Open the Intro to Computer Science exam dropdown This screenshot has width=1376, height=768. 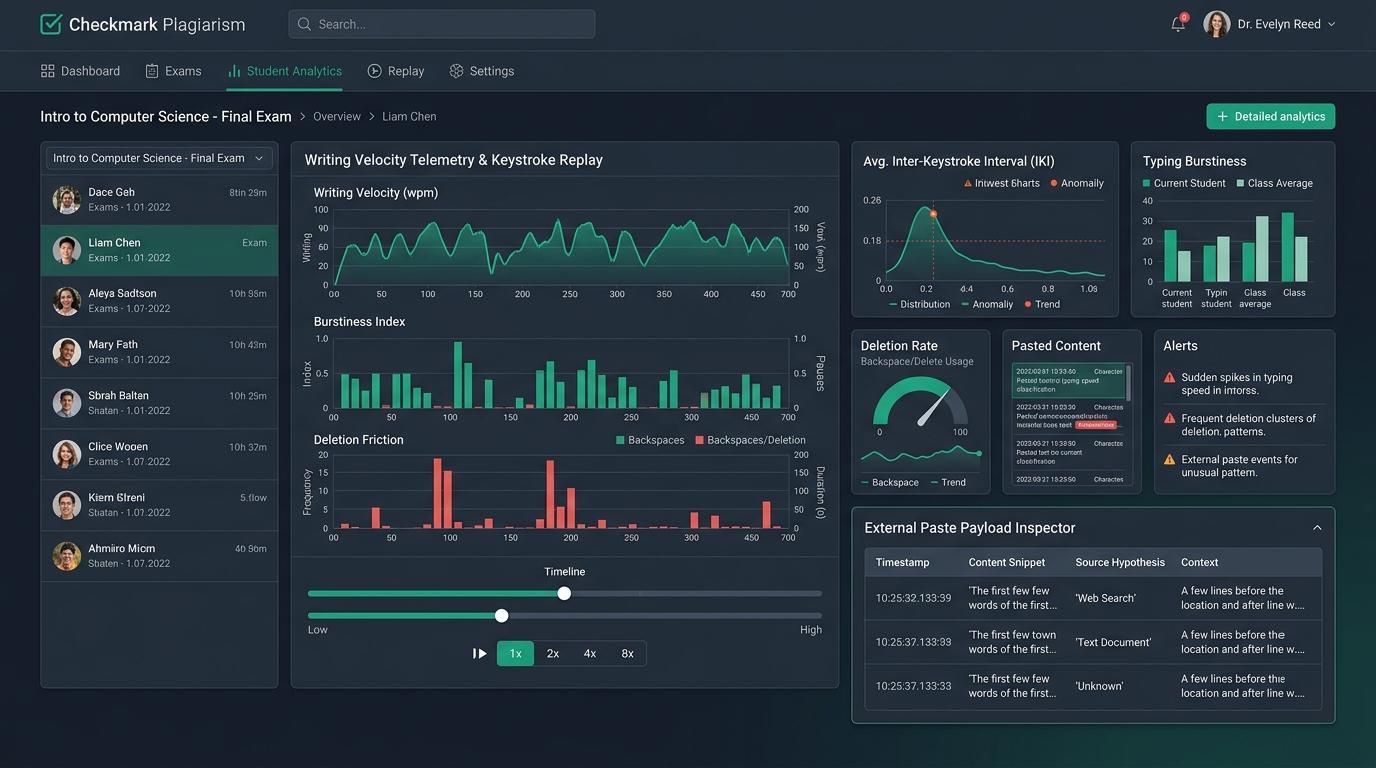click(x=159, y=158)
